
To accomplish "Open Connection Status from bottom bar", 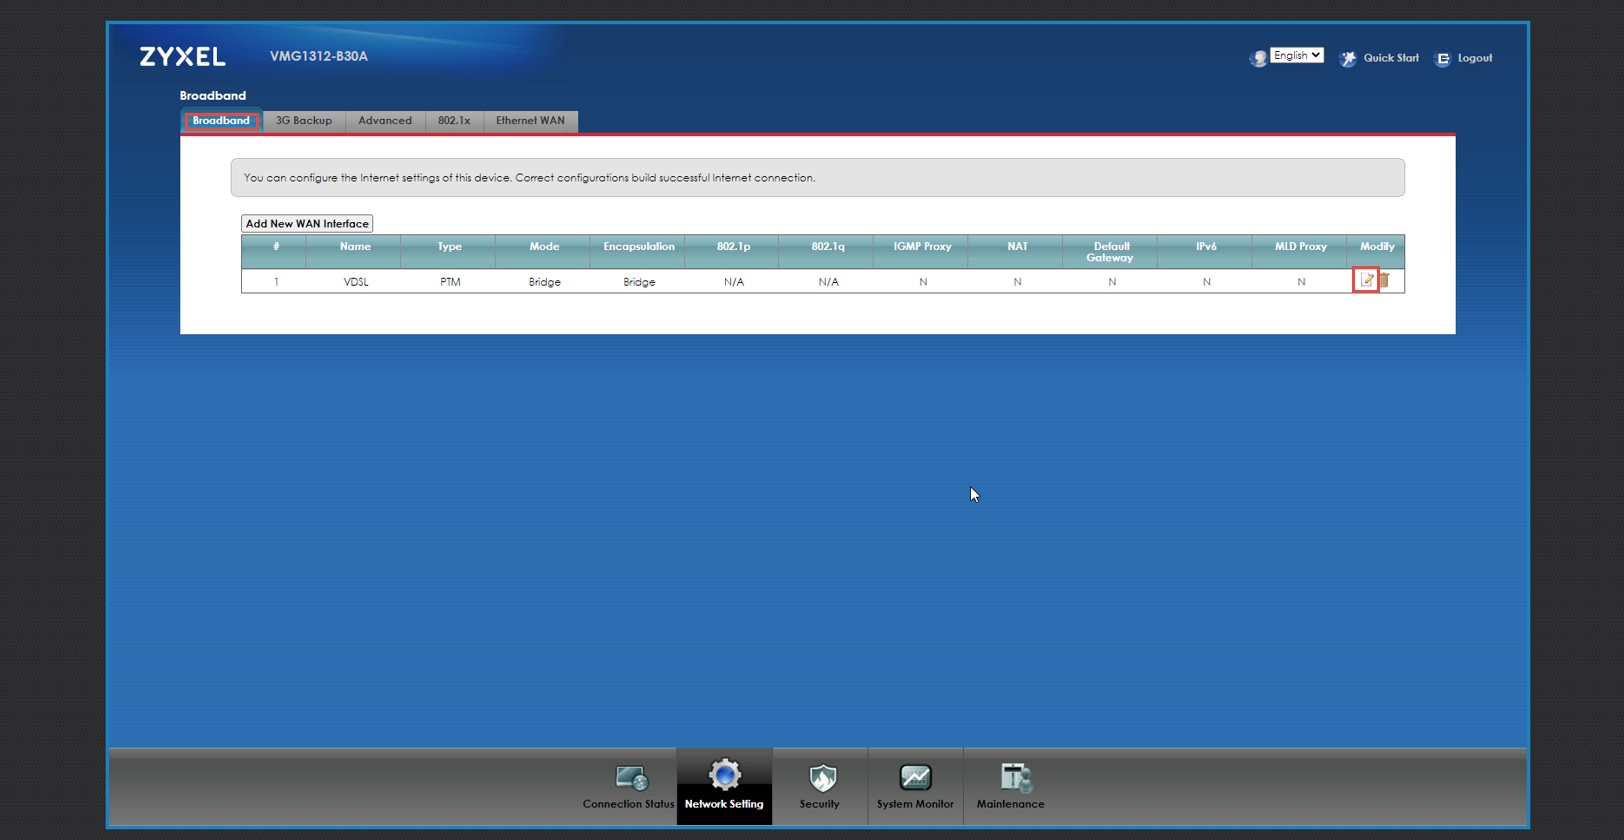I will point(630,778).
